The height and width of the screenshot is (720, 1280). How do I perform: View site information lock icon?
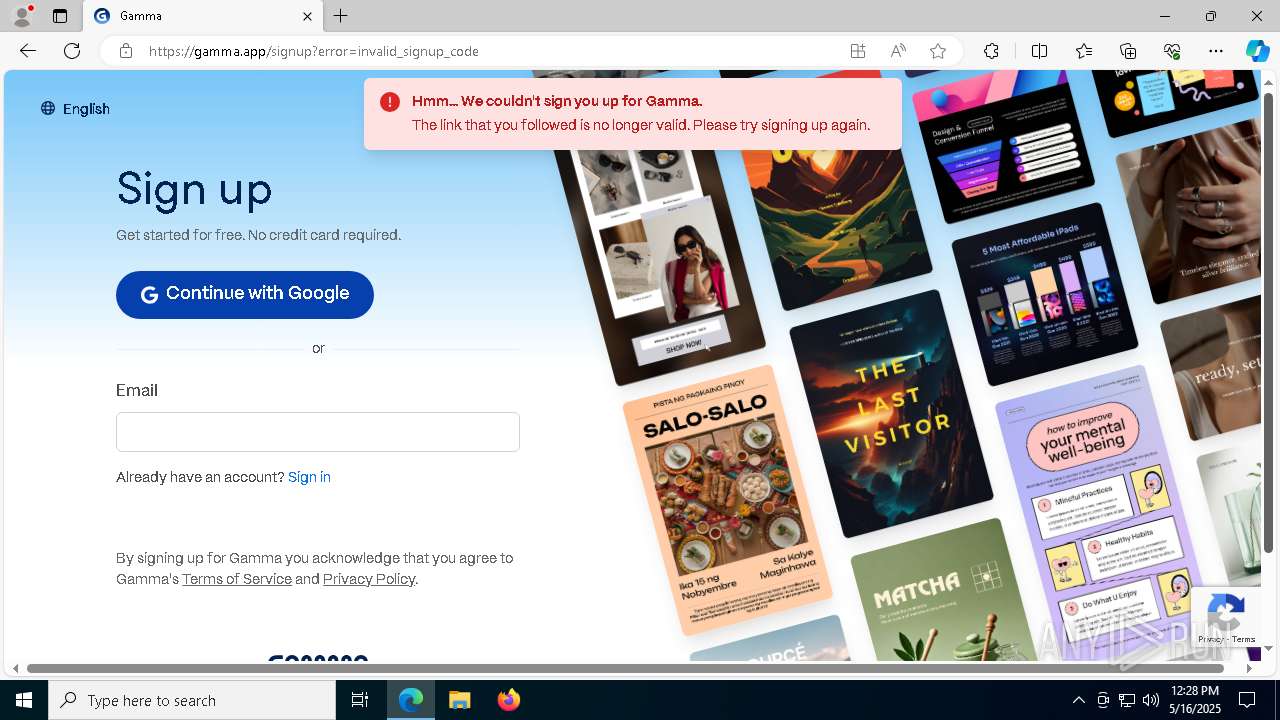click(x=126, y=51)
